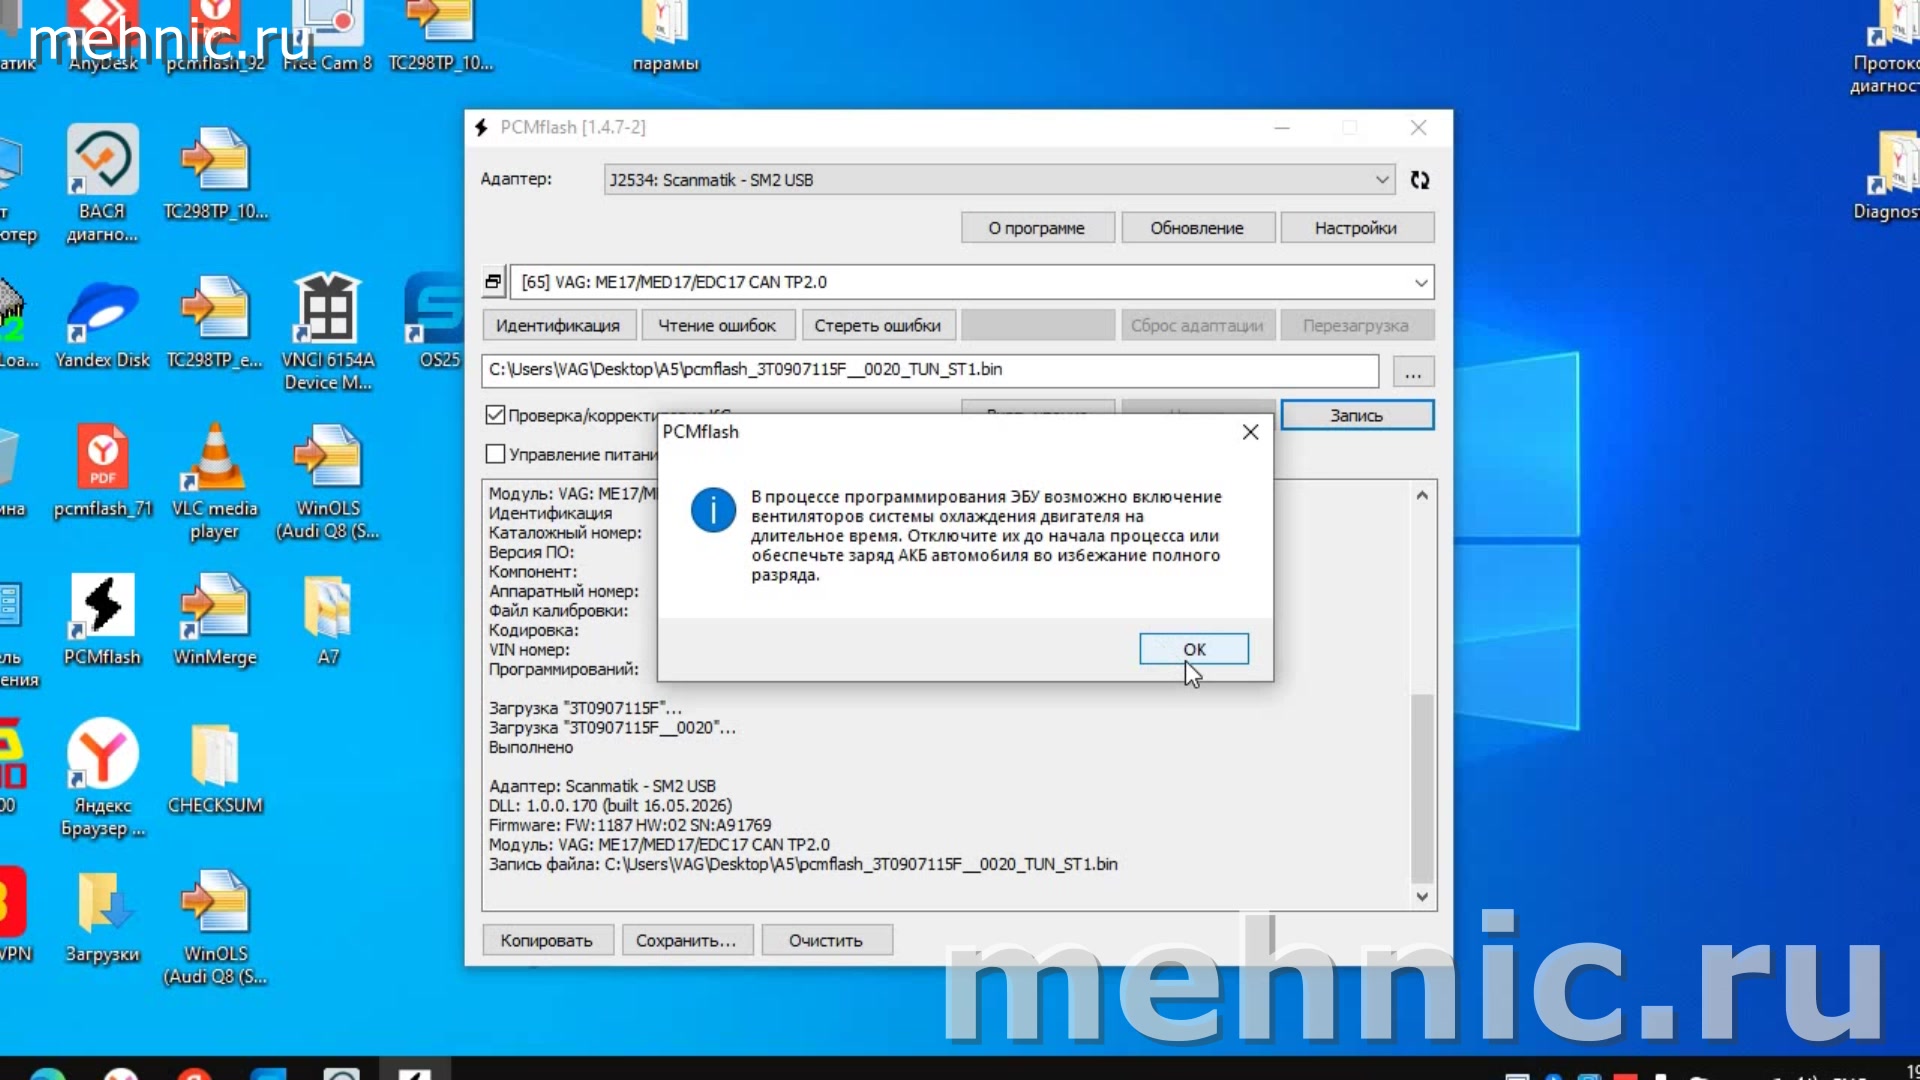Click Копировать log button
1920x1080 pixels.
point(547,941)
